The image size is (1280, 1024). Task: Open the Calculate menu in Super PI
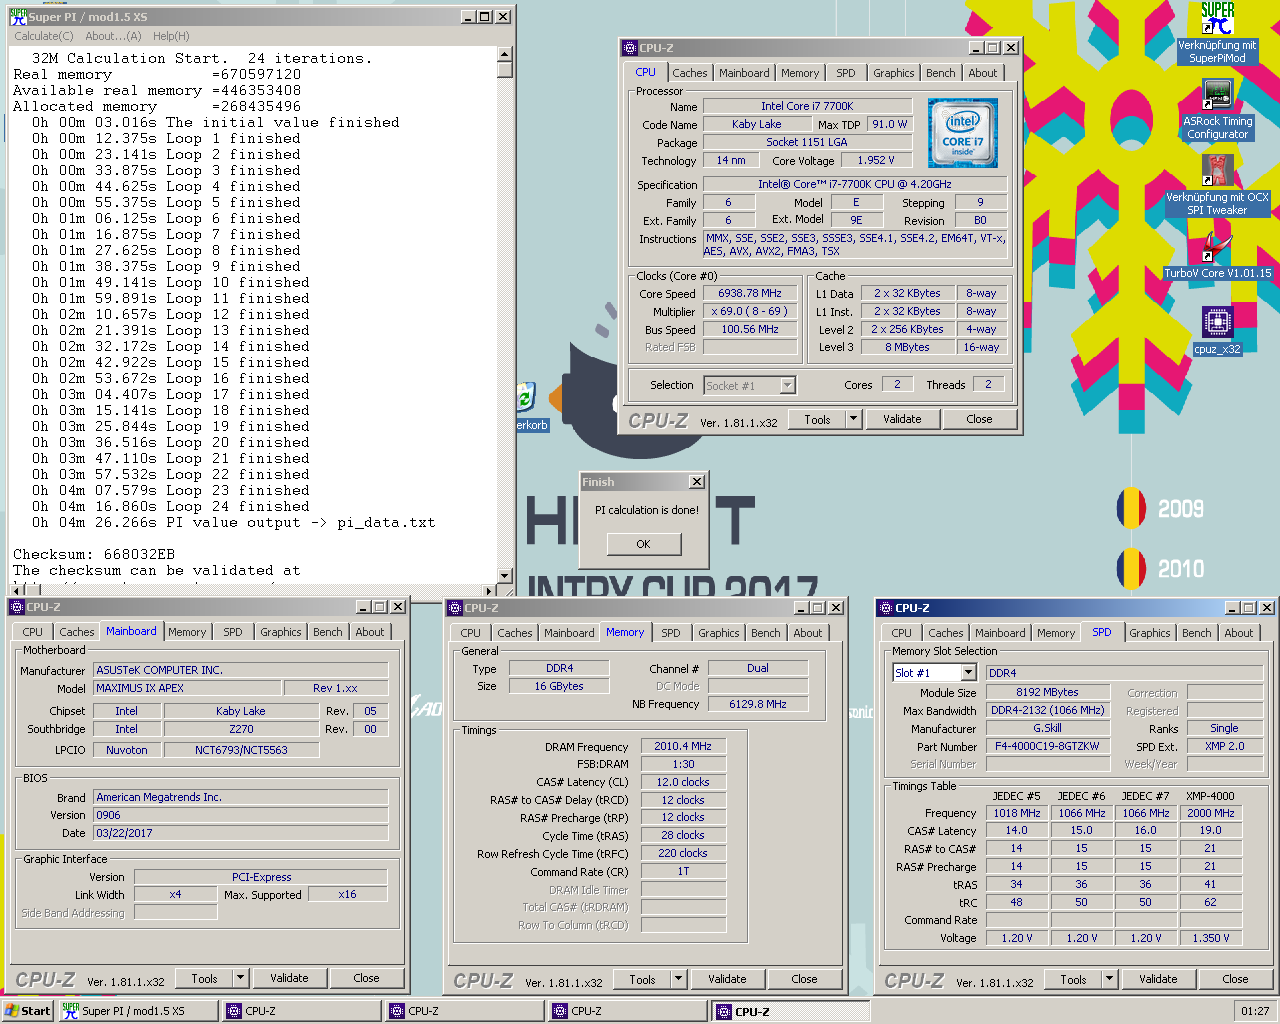pyautogui.click(x=44, y=36)
